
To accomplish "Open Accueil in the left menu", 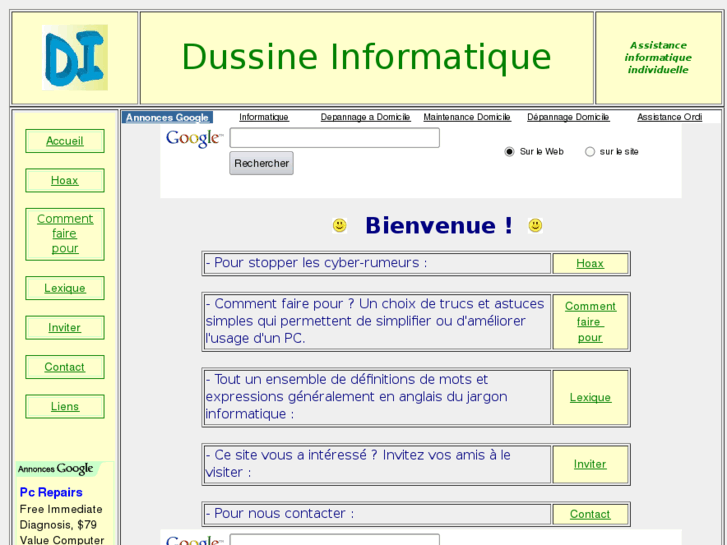I will (65, 141).
